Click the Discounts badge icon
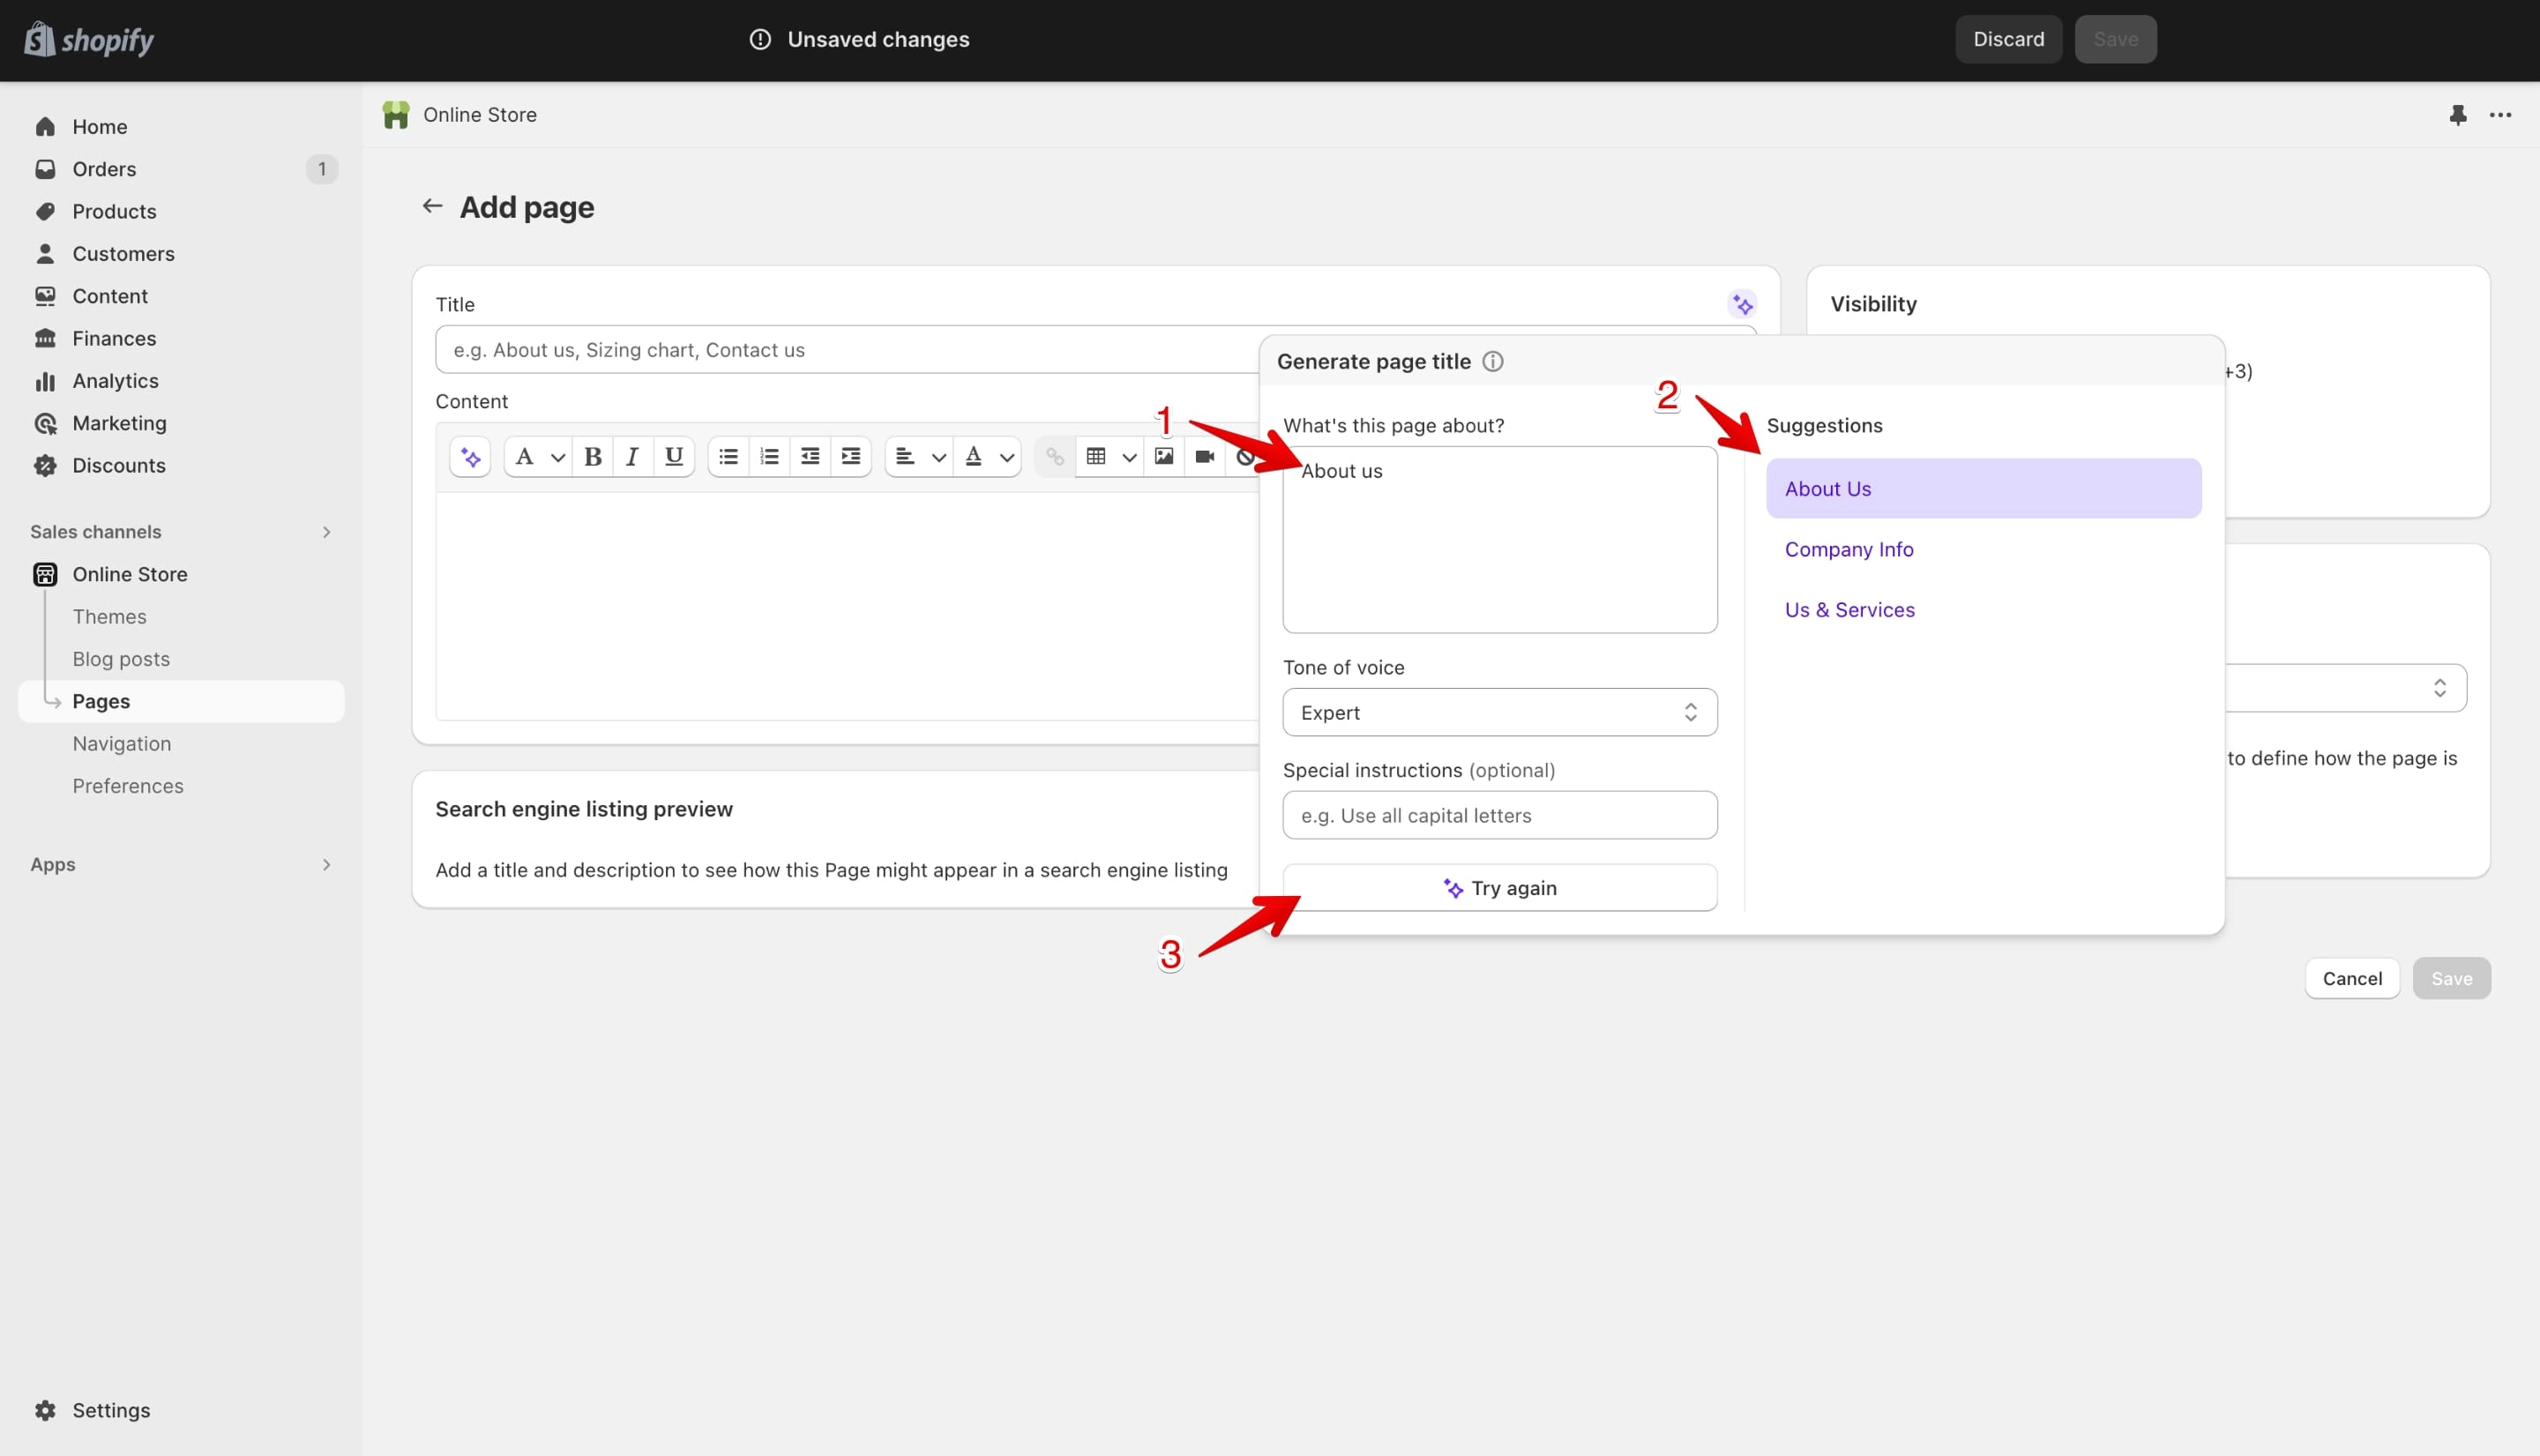This screenshot has height=1456, width=2540. click(45, 466)
